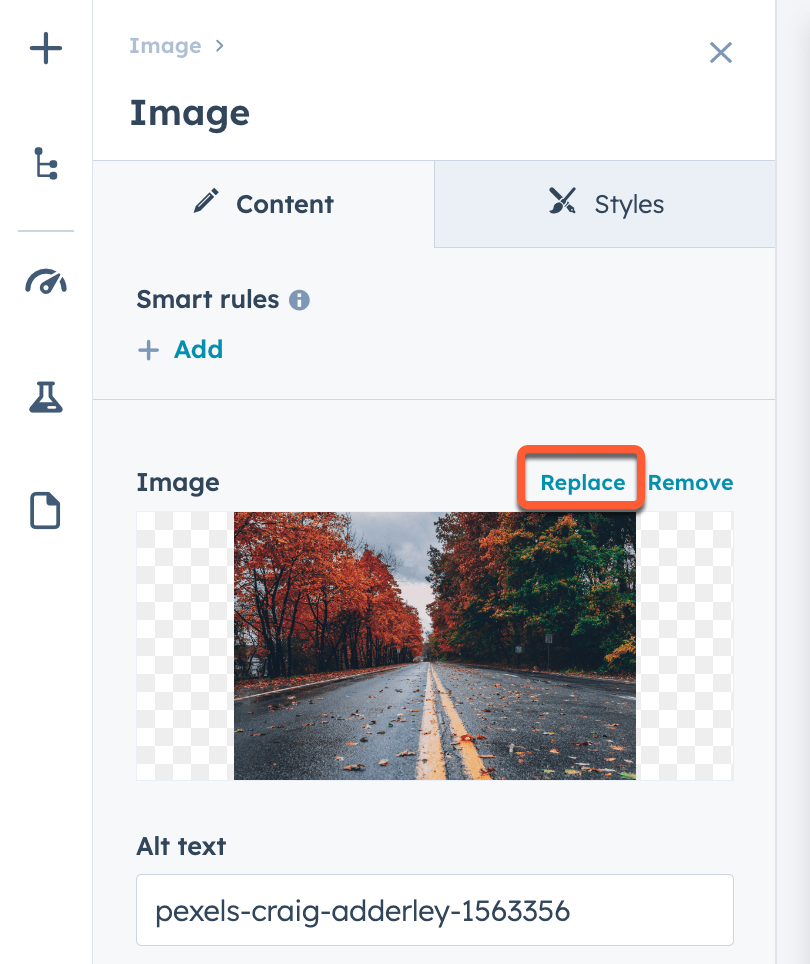Click the brush icon on the Styles tab
This screenshot has height=964, width=810.
click(562, 201)
